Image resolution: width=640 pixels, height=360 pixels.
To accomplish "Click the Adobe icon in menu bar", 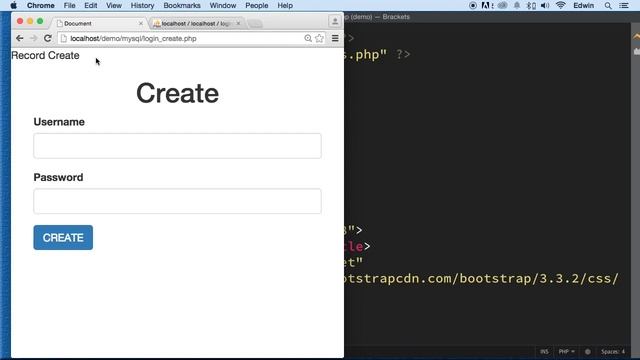I will (487, 5).
